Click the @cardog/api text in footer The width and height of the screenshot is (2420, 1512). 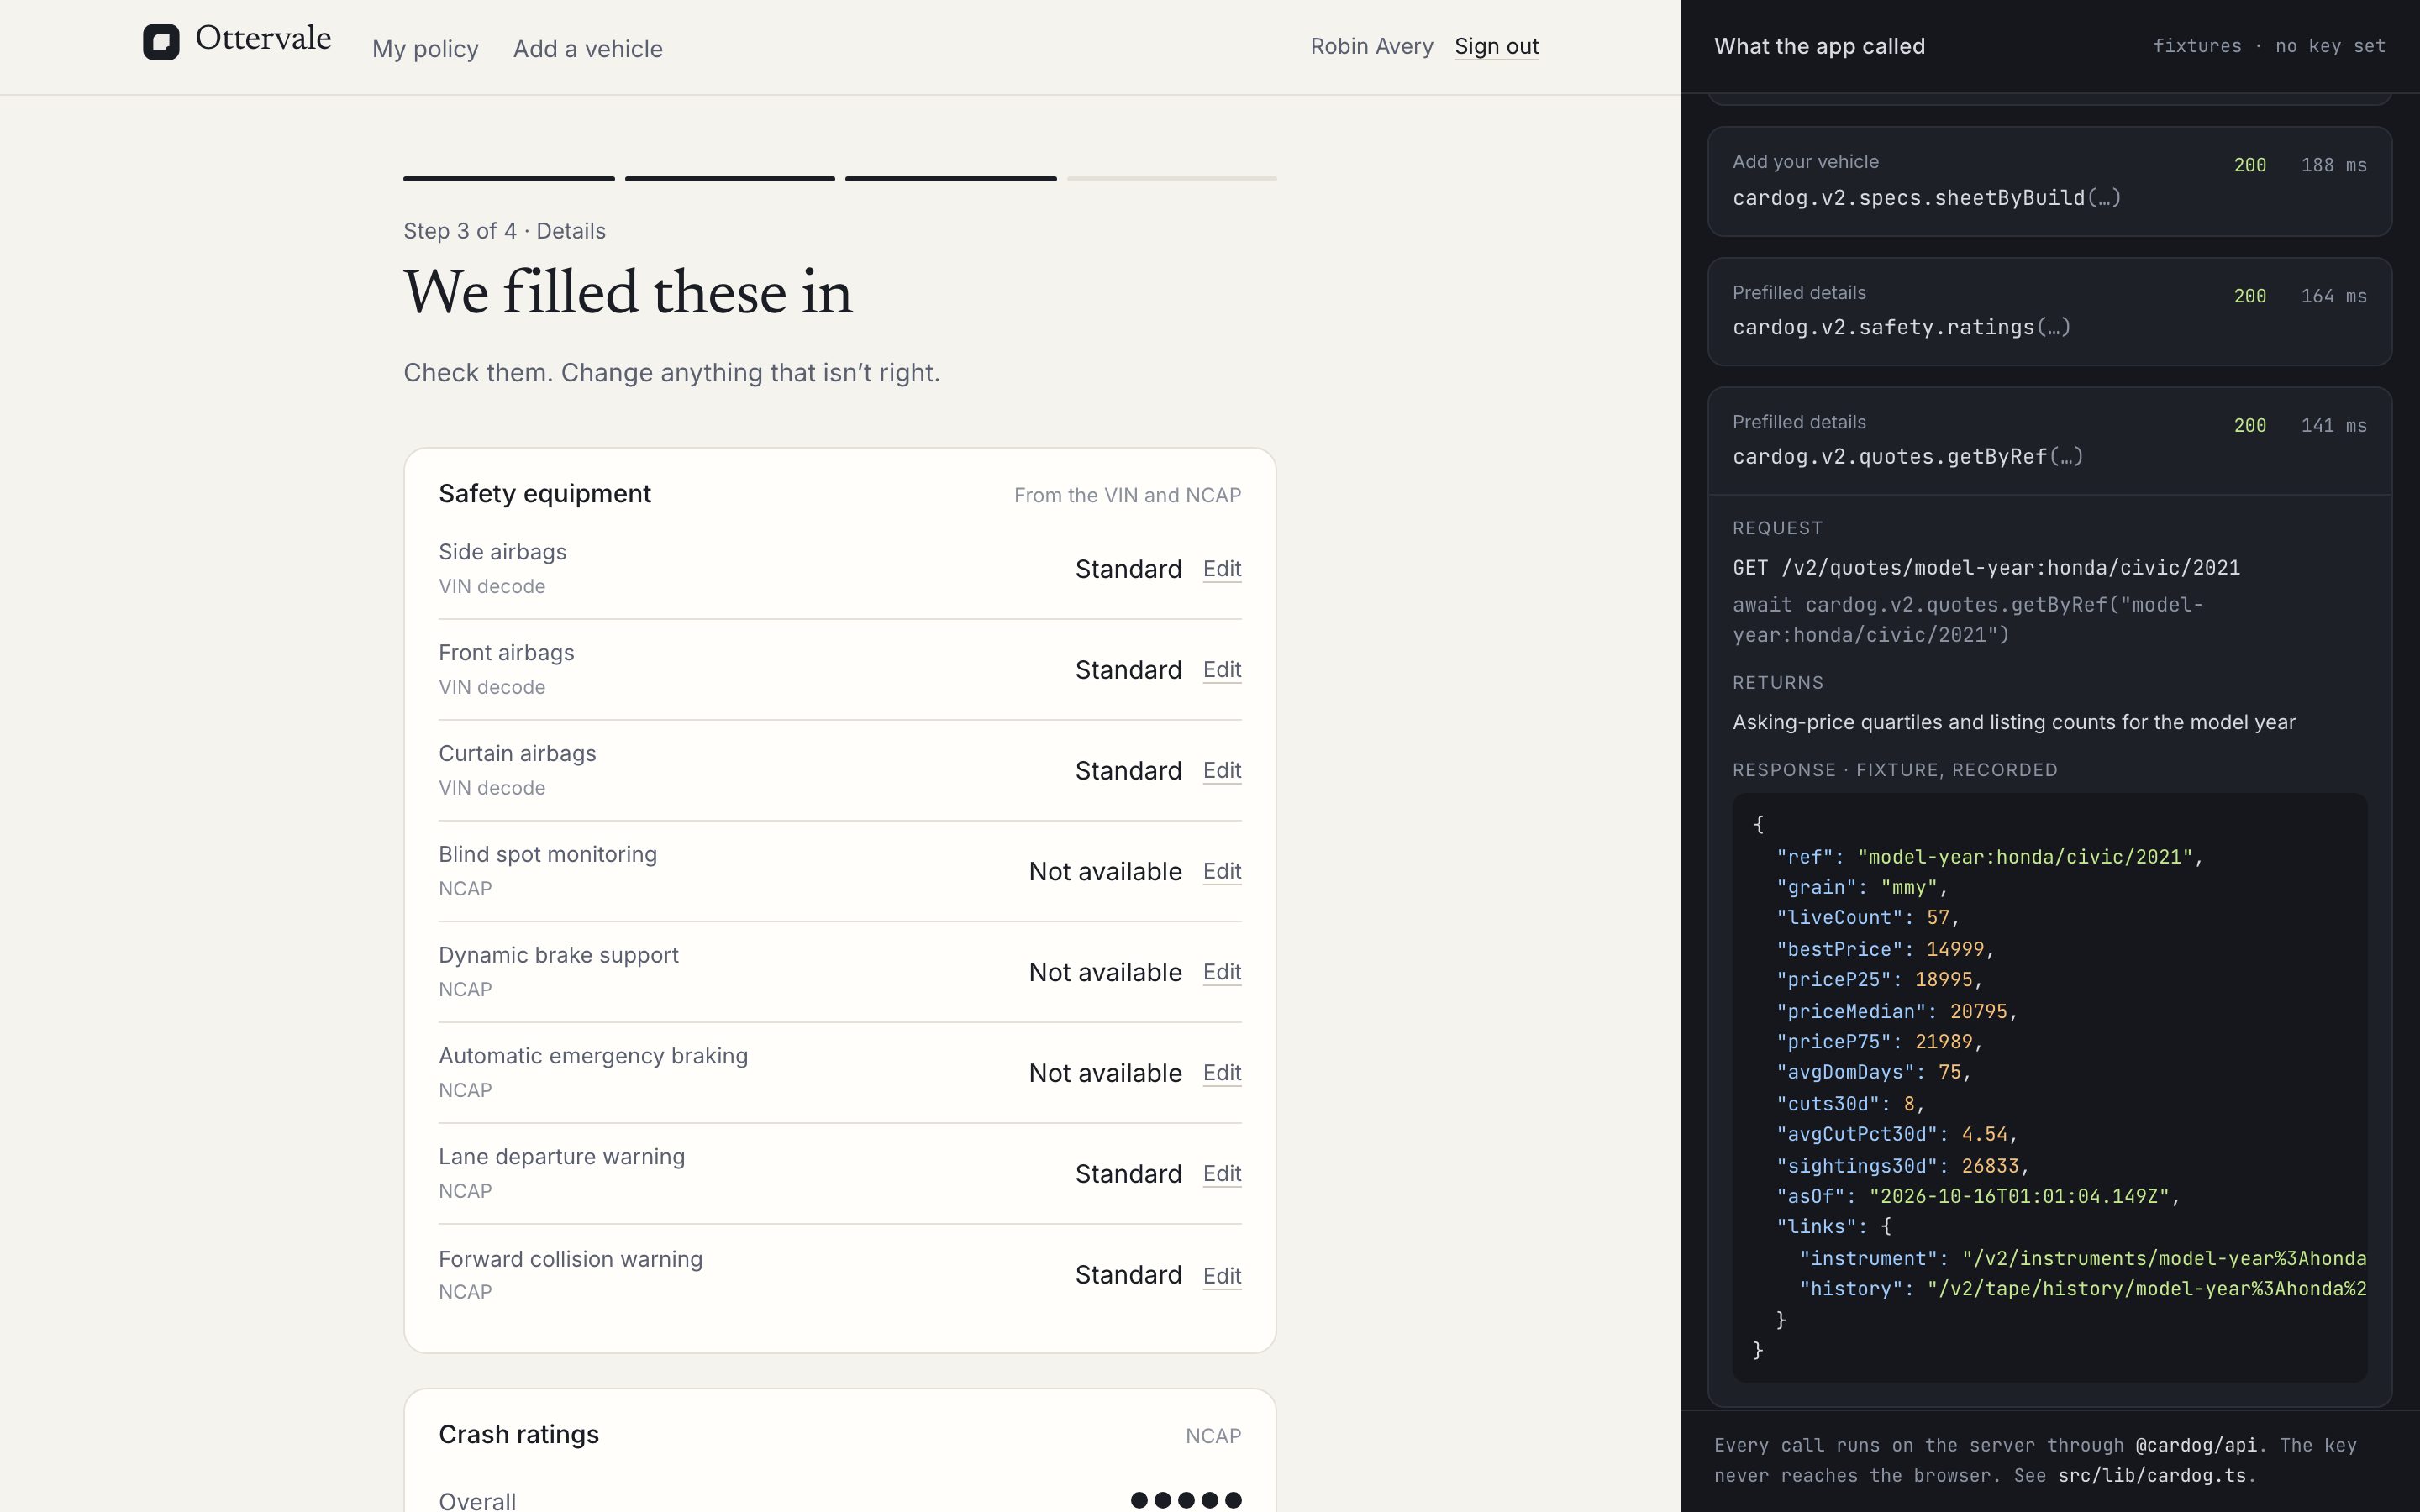click(x=2196, y=1445)
